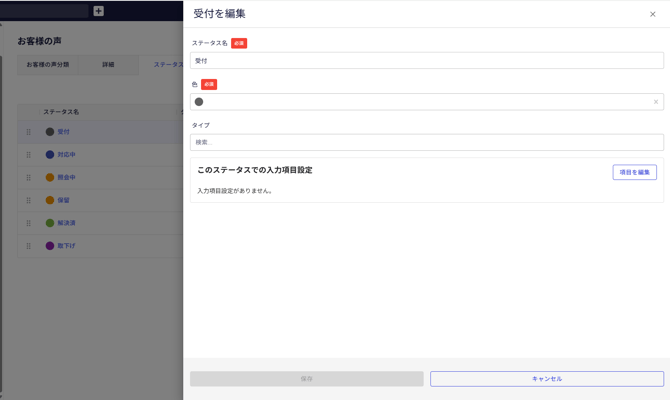
Task: Click the drag handle for the 保留 row
Action: click(x=28, y=200)
